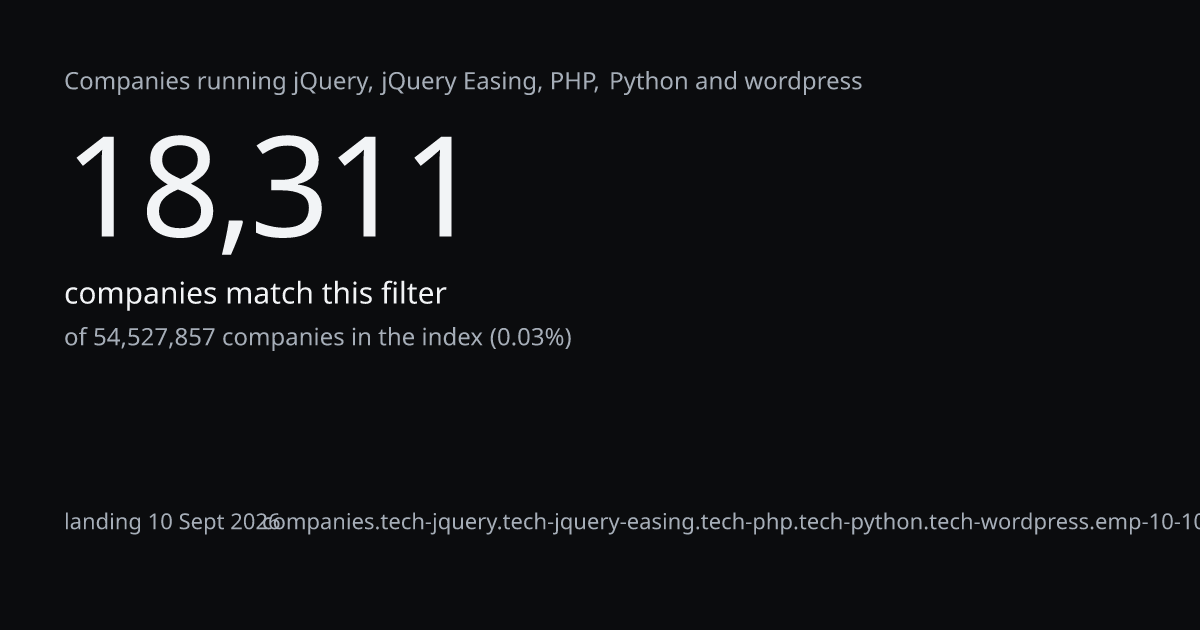
Task: Click the "Companies running" heading text
Action: tap(176, 82)
